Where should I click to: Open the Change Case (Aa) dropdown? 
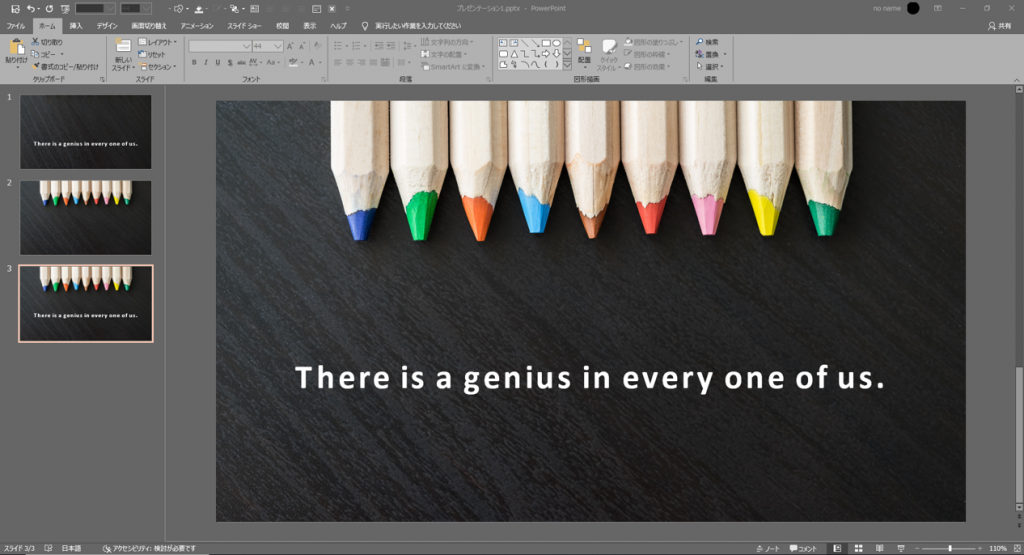273,63
